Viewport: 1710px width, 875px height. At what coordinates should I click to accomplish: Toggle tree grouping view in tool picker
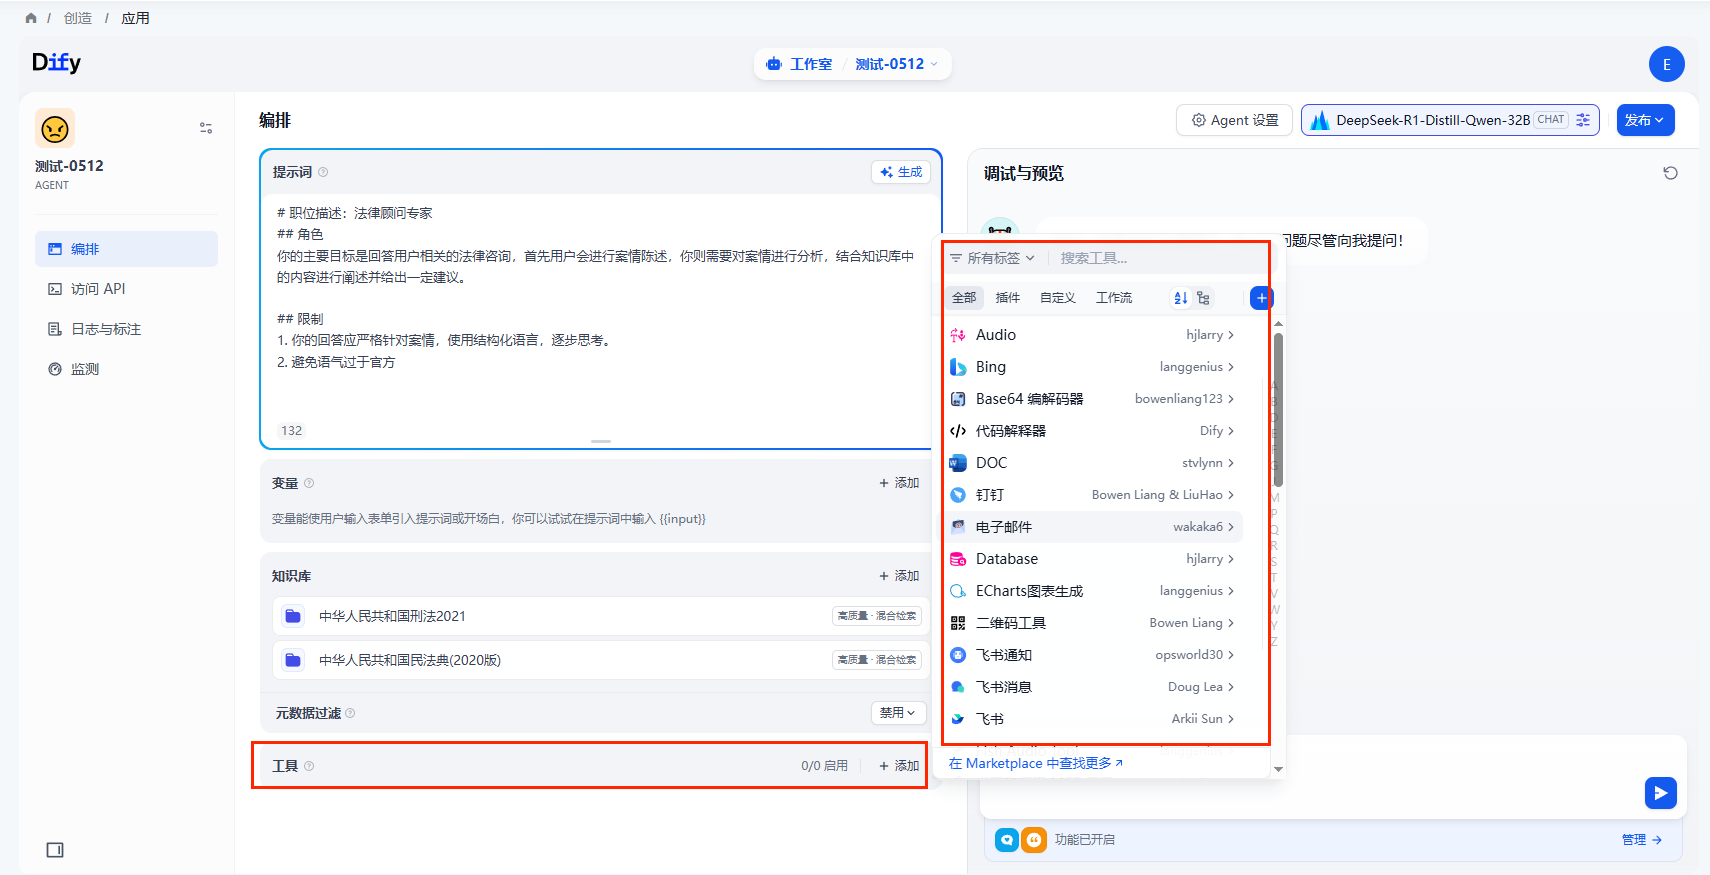[x=1203, y=298]
